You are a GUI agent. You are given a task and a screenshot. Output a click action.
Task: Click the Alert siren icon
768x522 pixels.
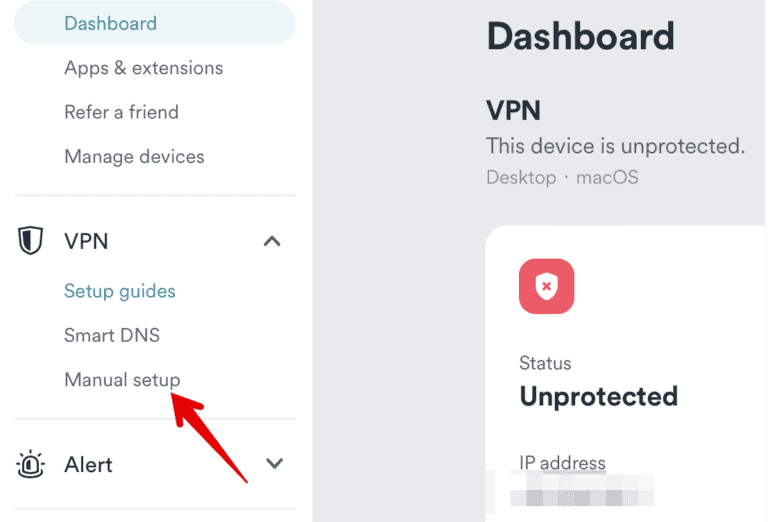(x=32, y=464)
